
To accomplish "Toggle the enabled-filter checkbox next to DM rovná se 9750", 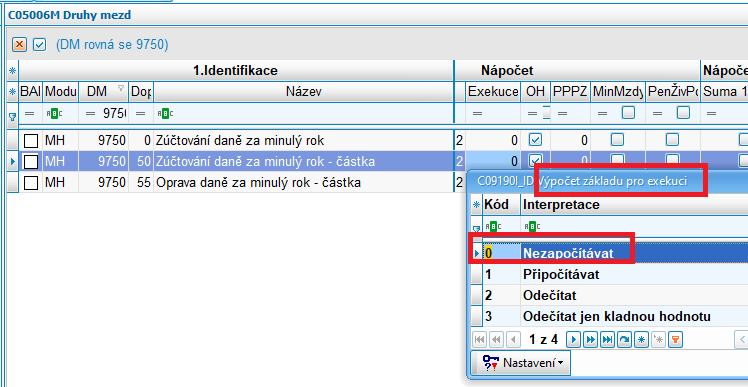I will coord(39,45).
